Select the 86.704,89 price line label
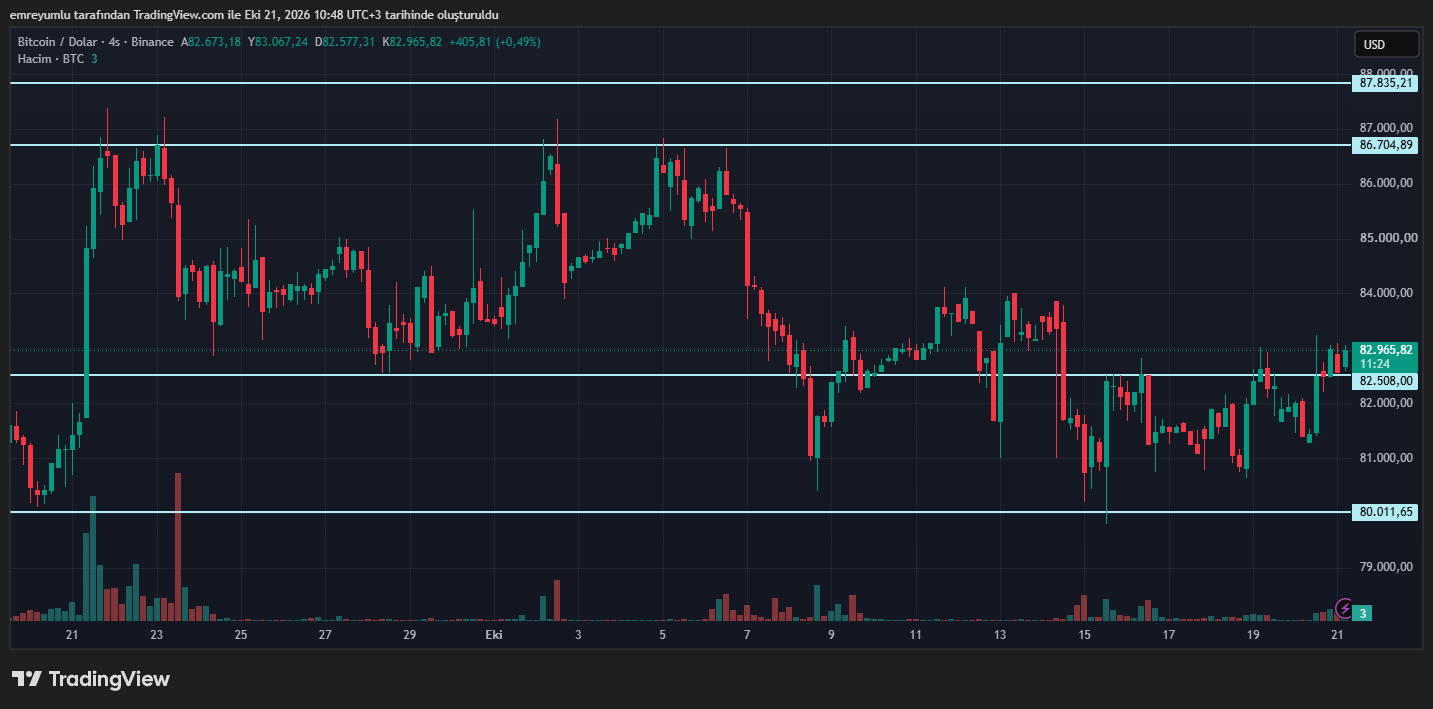This screenshot has width=1433, height=709. tap(1386, 145)
